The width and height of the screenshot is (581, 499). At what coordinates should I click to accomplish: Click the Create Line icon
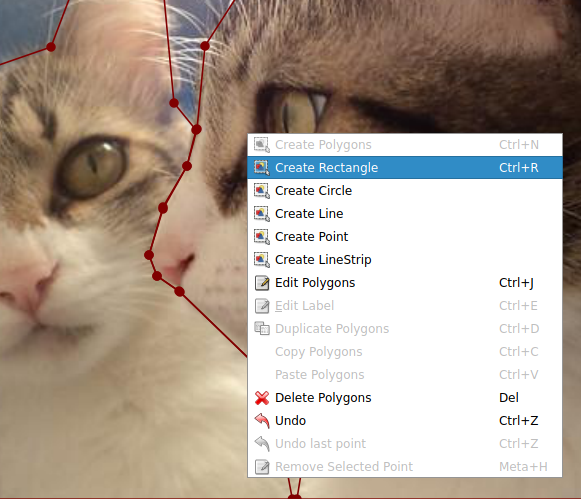click(262, 213)
